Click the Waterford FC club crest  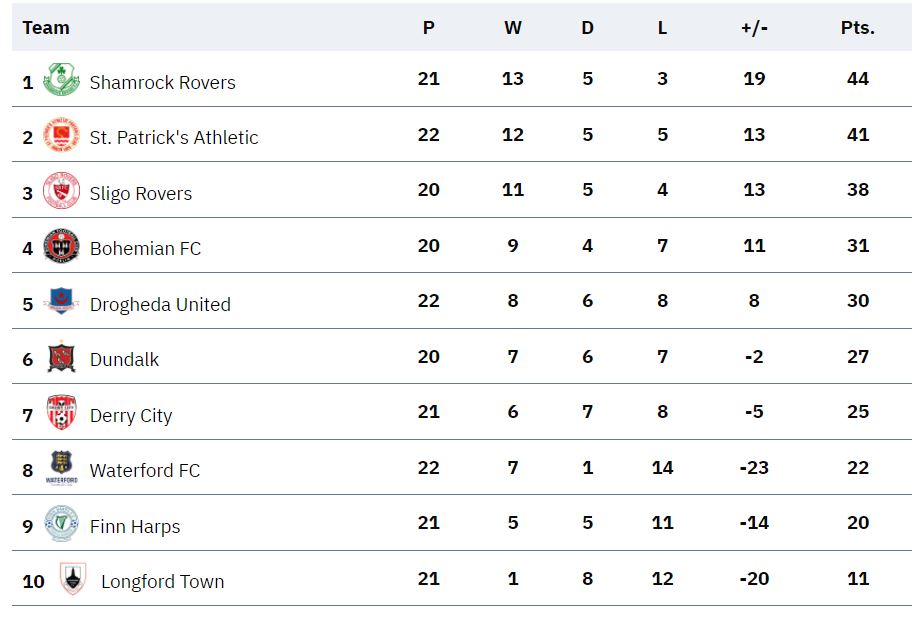[x=62, y=468]
